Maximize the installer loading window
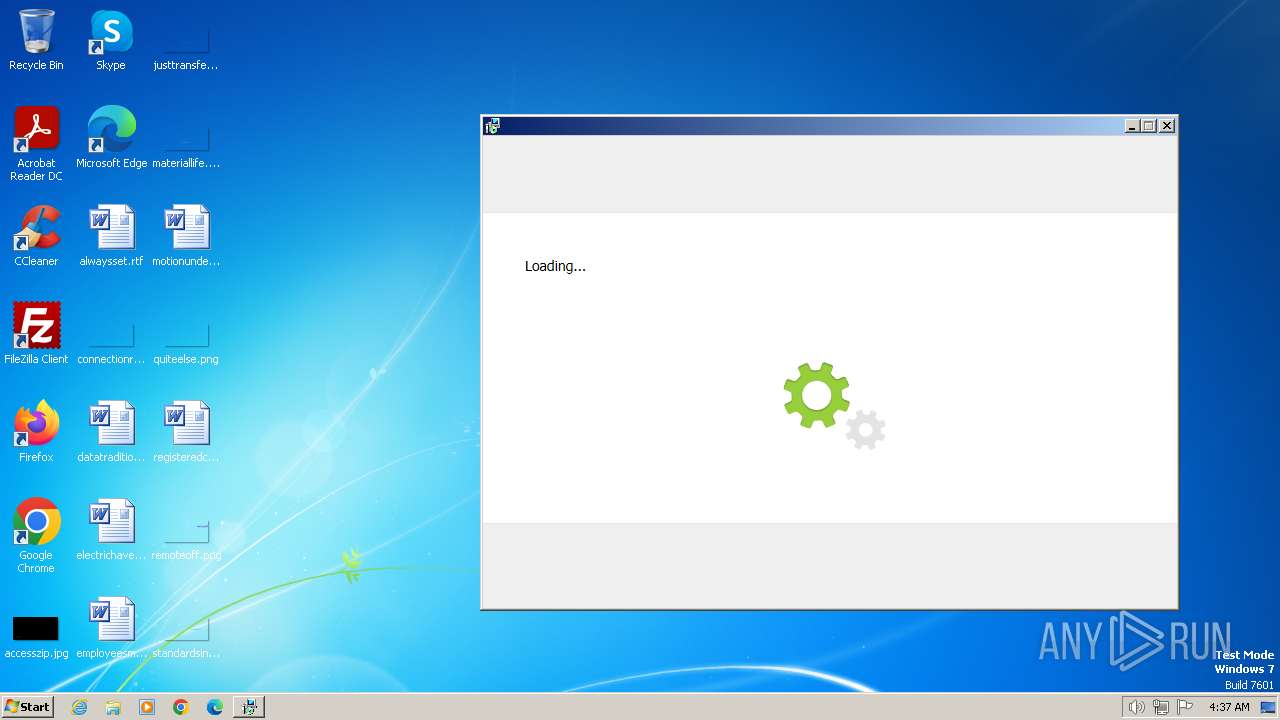The height and width of the screenshot is (720, 1280). pos(1149,126)
